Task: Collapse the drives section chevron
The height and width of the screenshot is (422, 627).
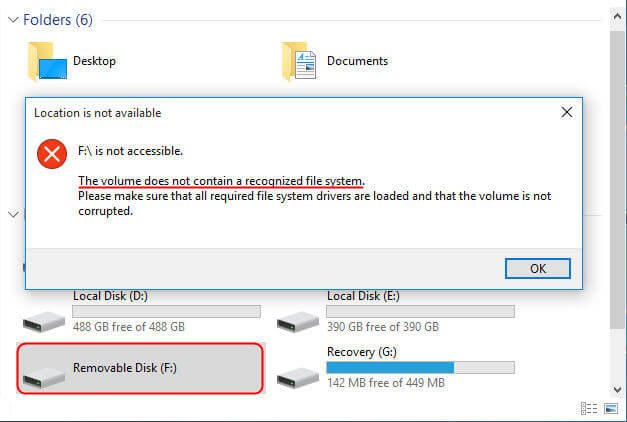Action: [x=12, y=214]
